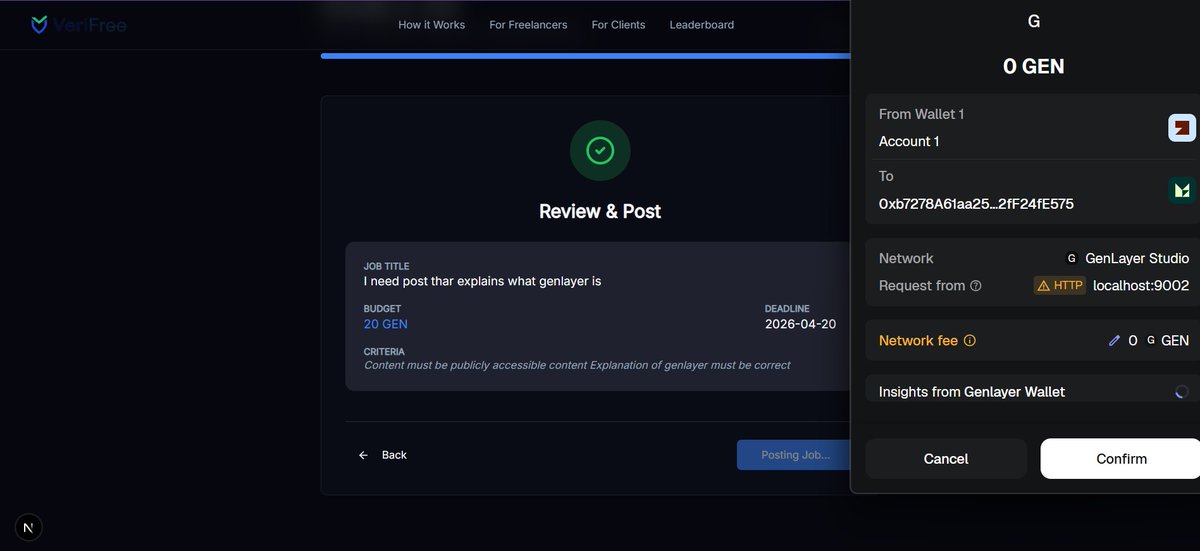This screenshot has height=551, width=1200.
Task: Click the blue progress bar
Action: pos(585,56)
